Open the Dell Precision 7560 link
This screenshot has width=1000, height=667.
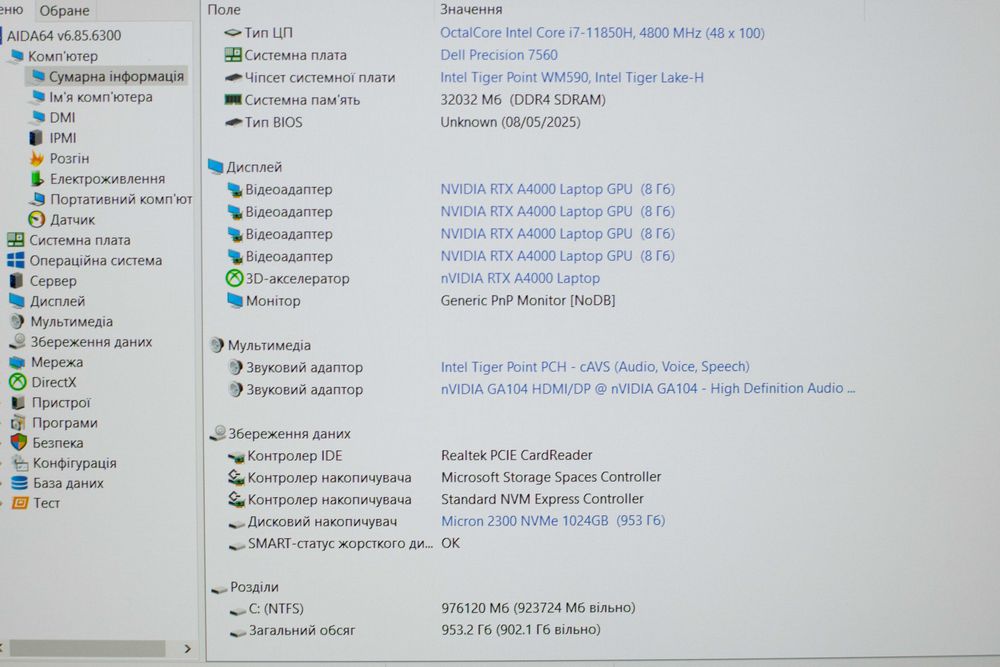tap(499, 55)
